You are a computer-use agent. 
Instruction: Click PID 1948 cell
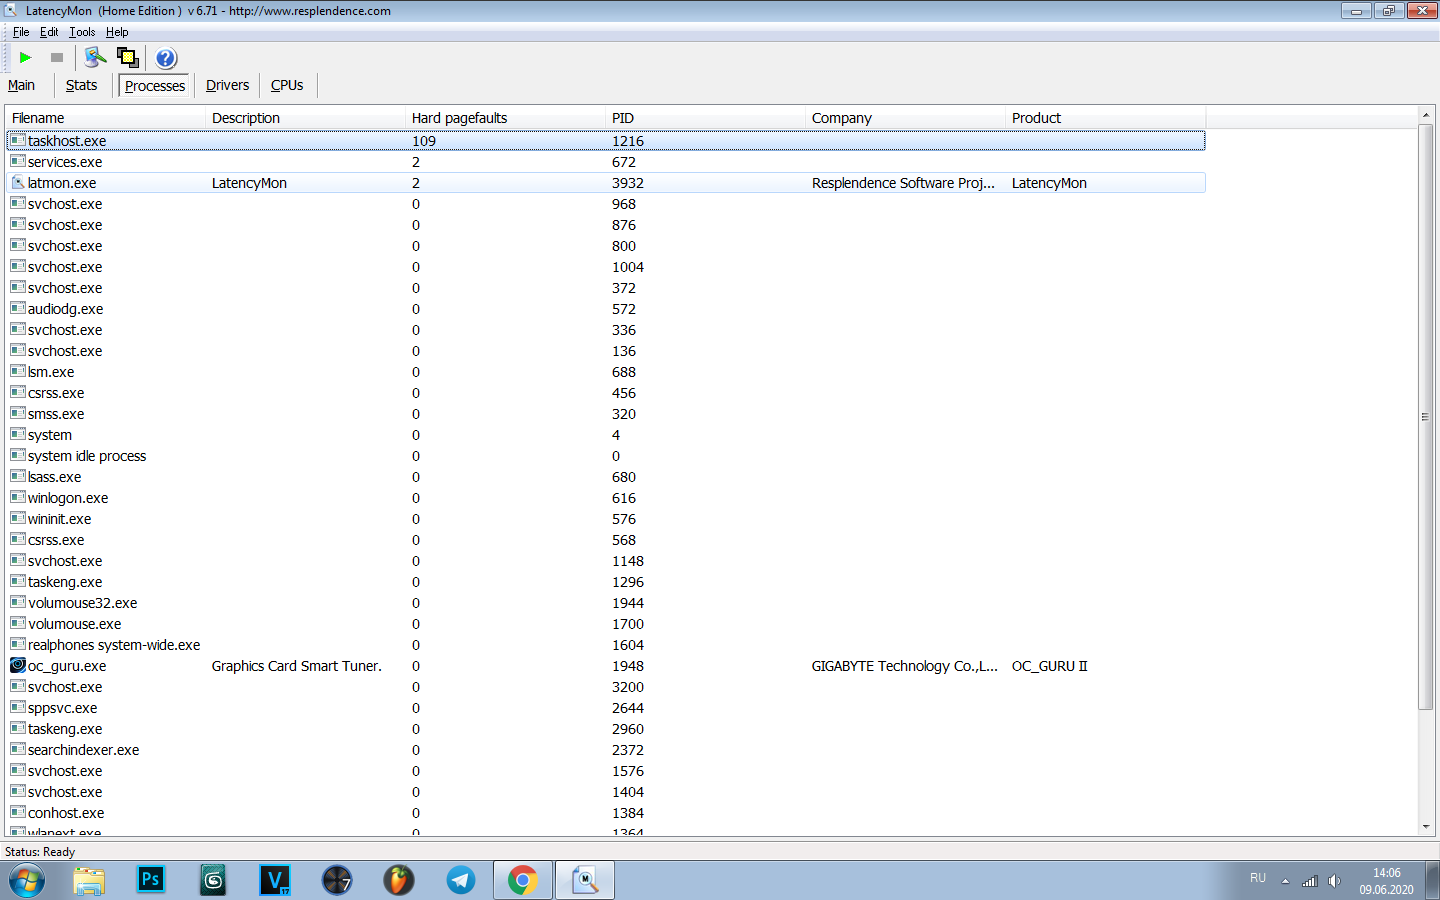coord(628,666)
